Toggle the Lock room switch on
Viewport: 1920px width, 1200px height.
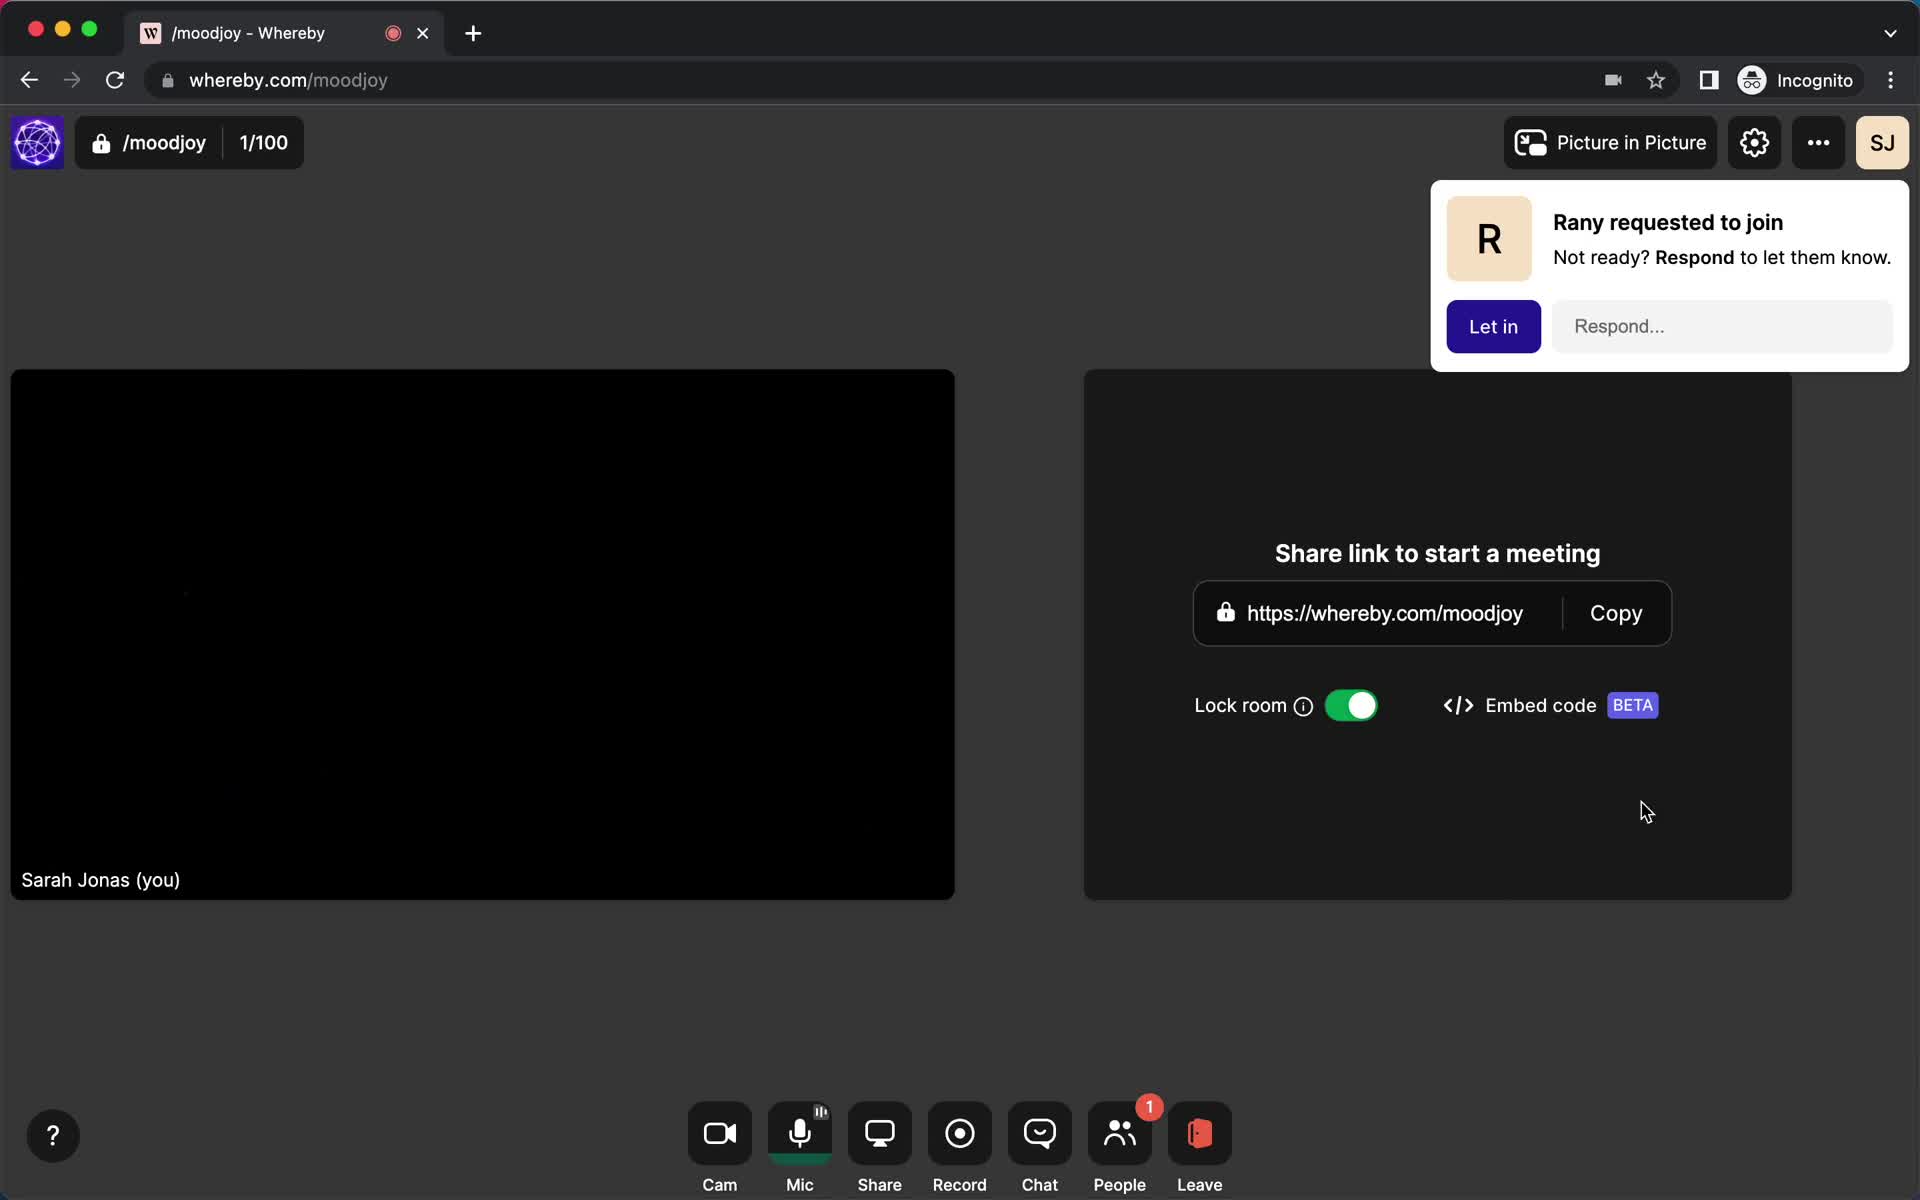[1350, 705]
